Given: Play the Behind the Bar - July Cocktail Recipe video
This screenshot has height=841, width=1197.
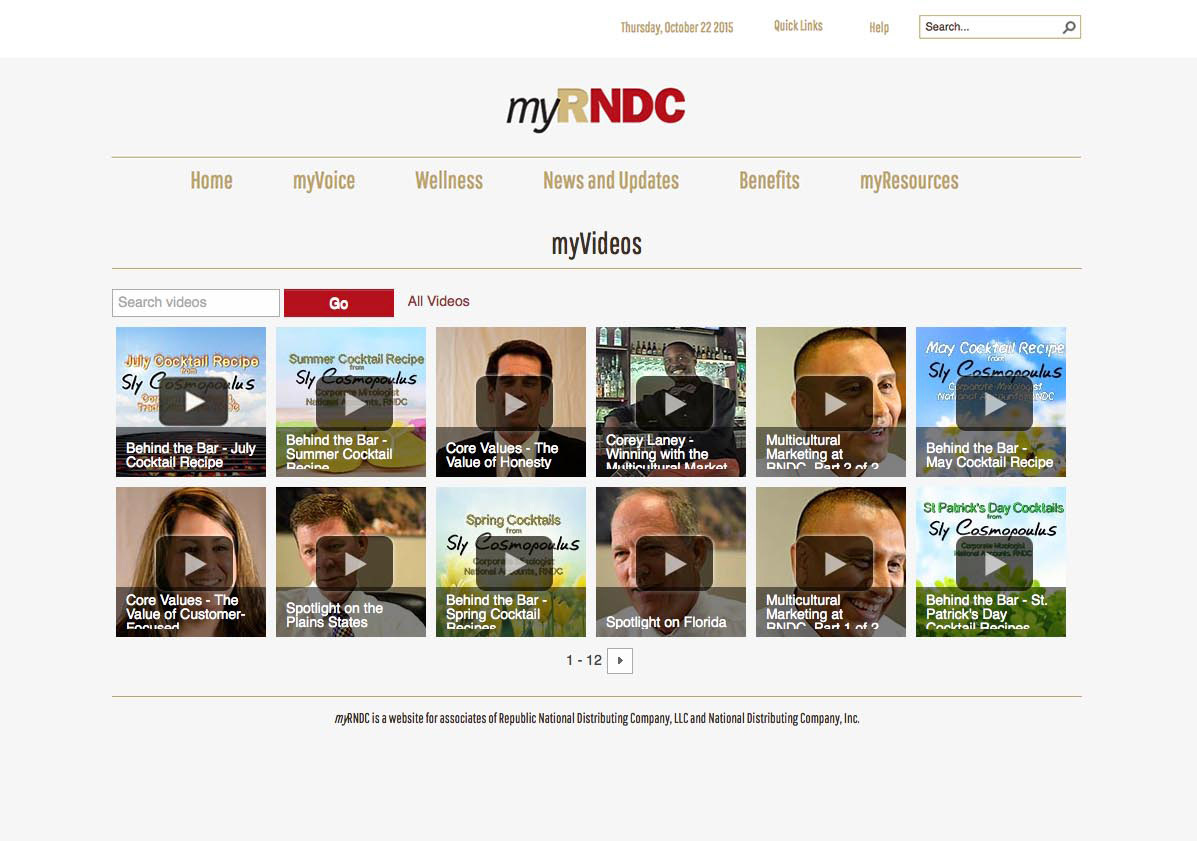Looking at the screenshot, I should tap(193, 401).
